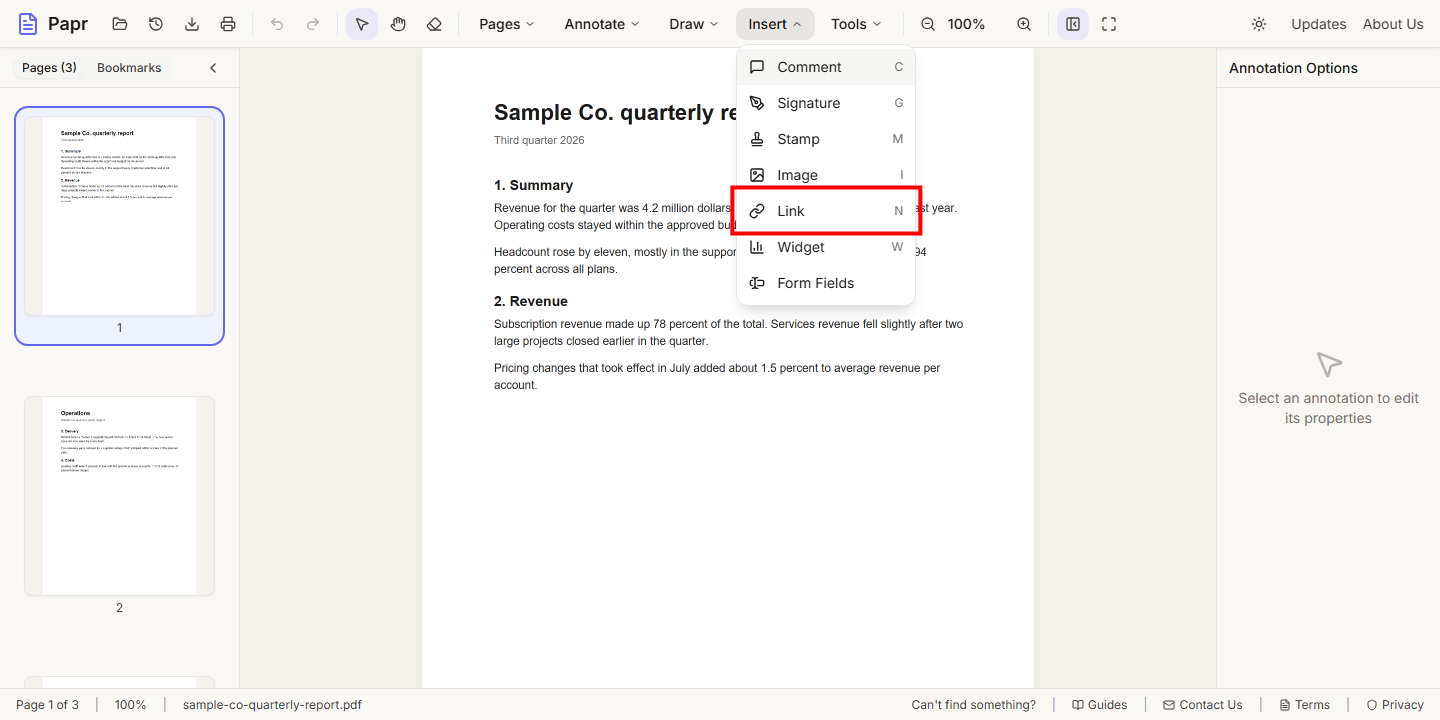Open version history clock icon

156,24
